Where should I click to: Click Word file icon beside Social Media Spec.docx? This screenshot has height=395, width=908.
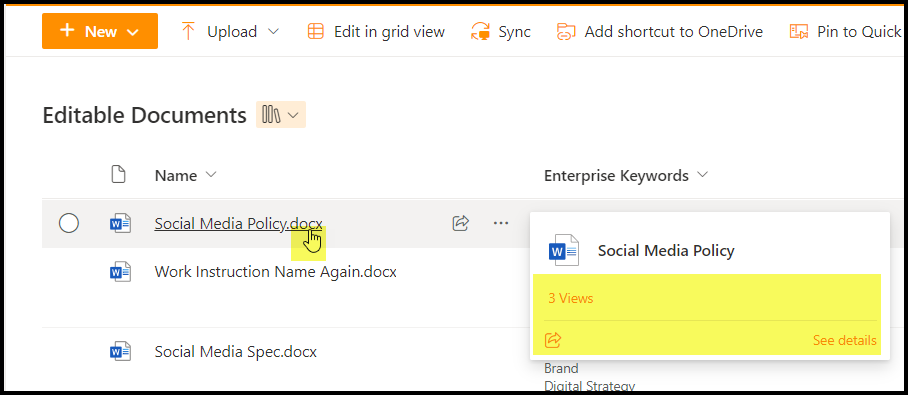point(120,352)
